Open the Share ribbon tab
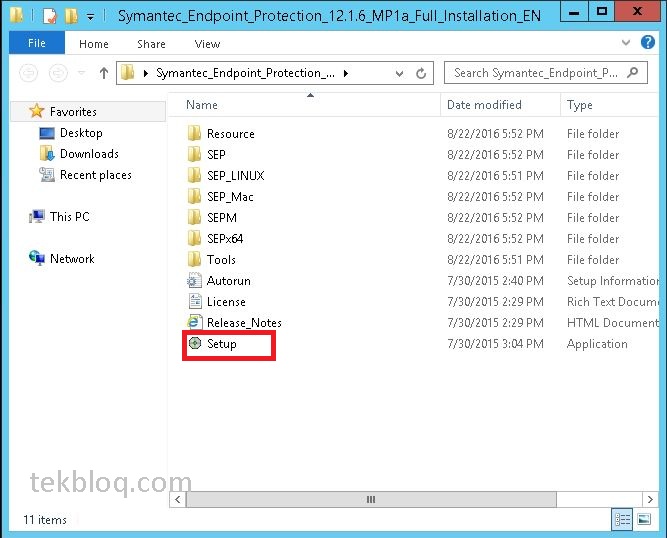Viewport: 667px width, 538px height. [x=151, y=44]
